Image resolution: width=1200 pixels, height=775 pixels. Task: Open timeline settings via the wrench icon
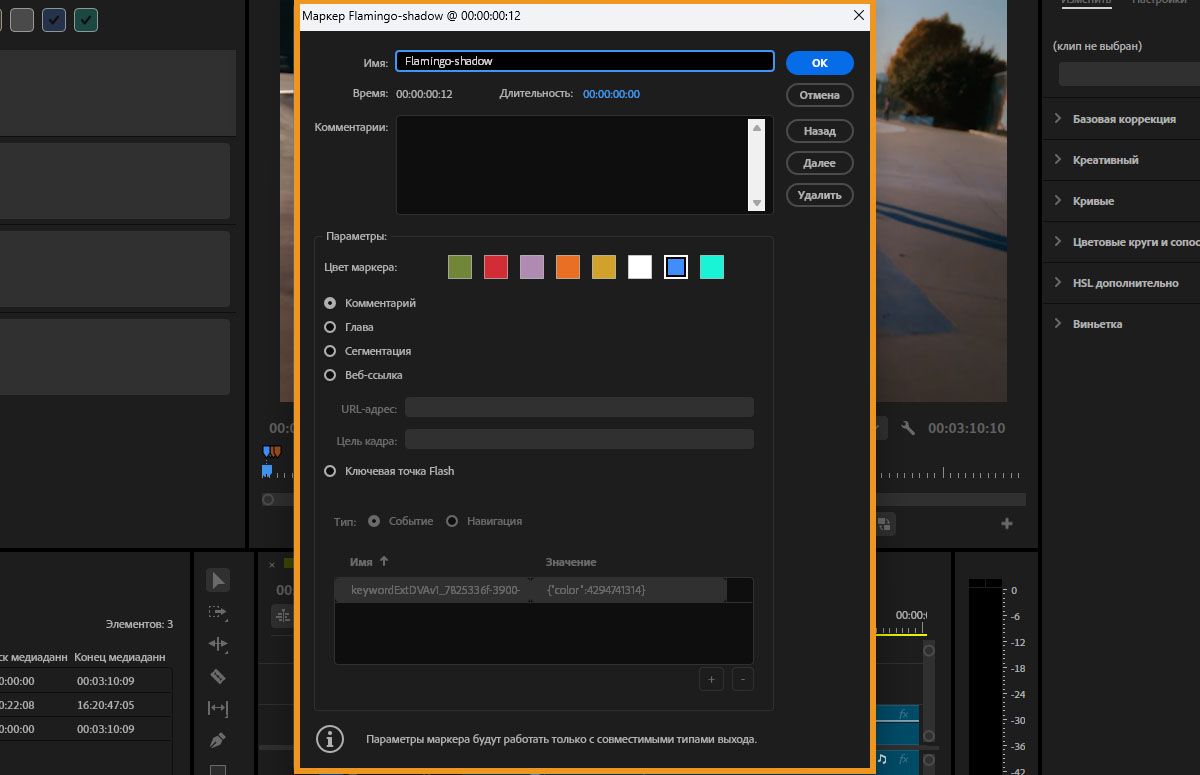(x=907, y=428)
